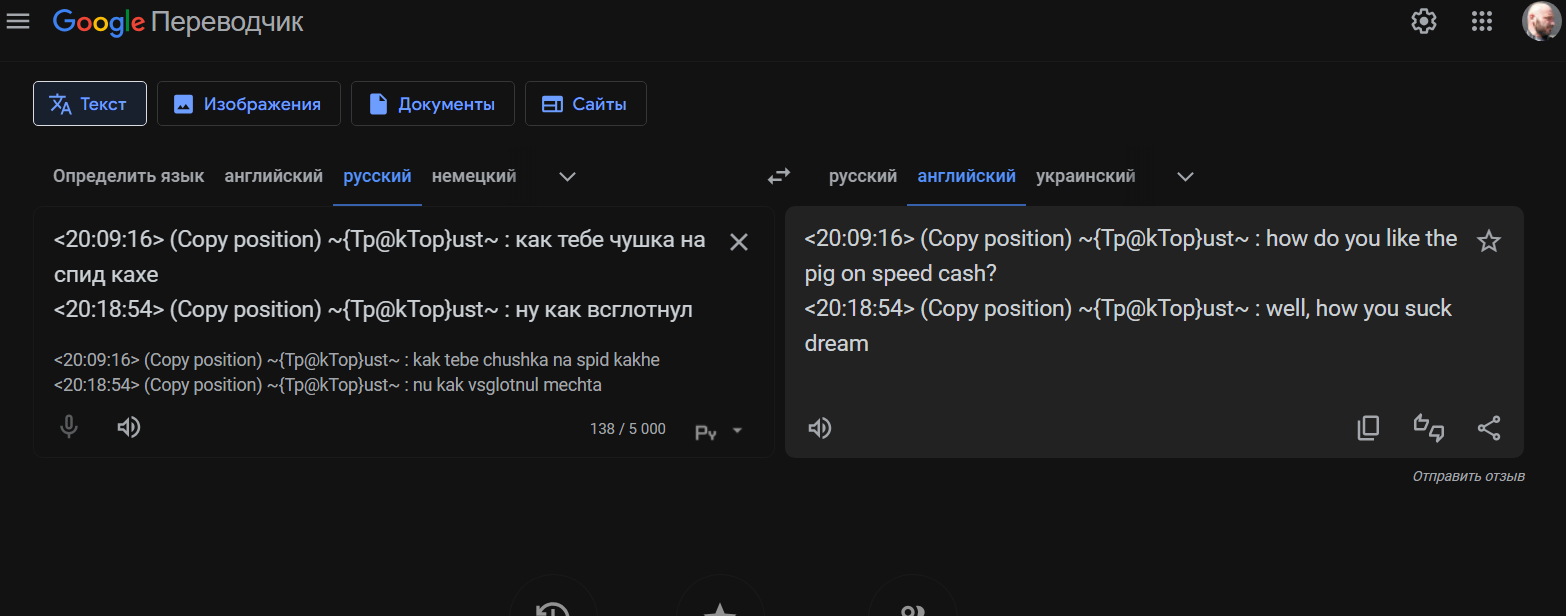Share the translation
Viewport: 1566px width, 616px height.
(1488, 428)
